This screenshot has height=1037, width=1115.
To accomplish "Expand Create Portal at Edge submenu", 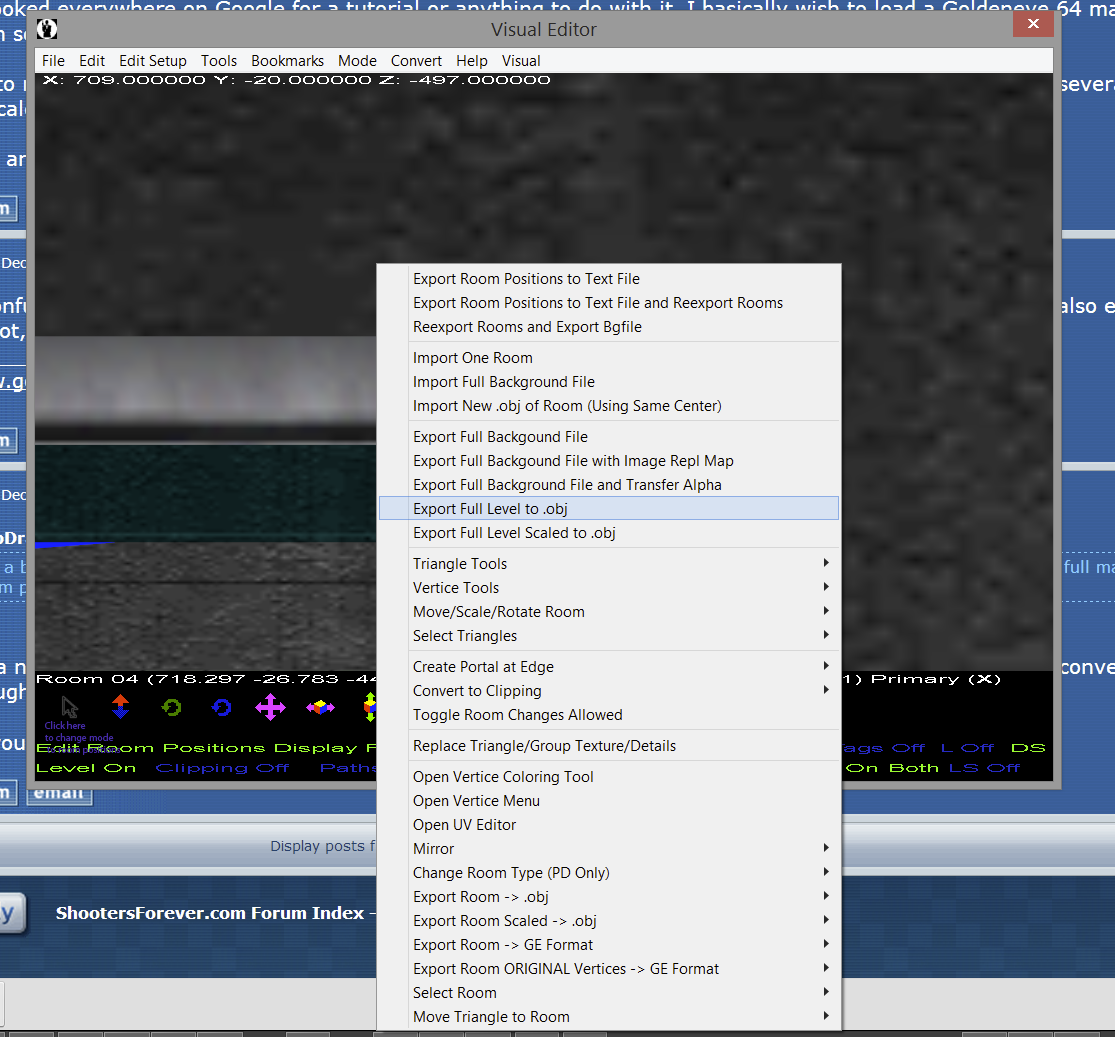I will (x=609, y=667).
